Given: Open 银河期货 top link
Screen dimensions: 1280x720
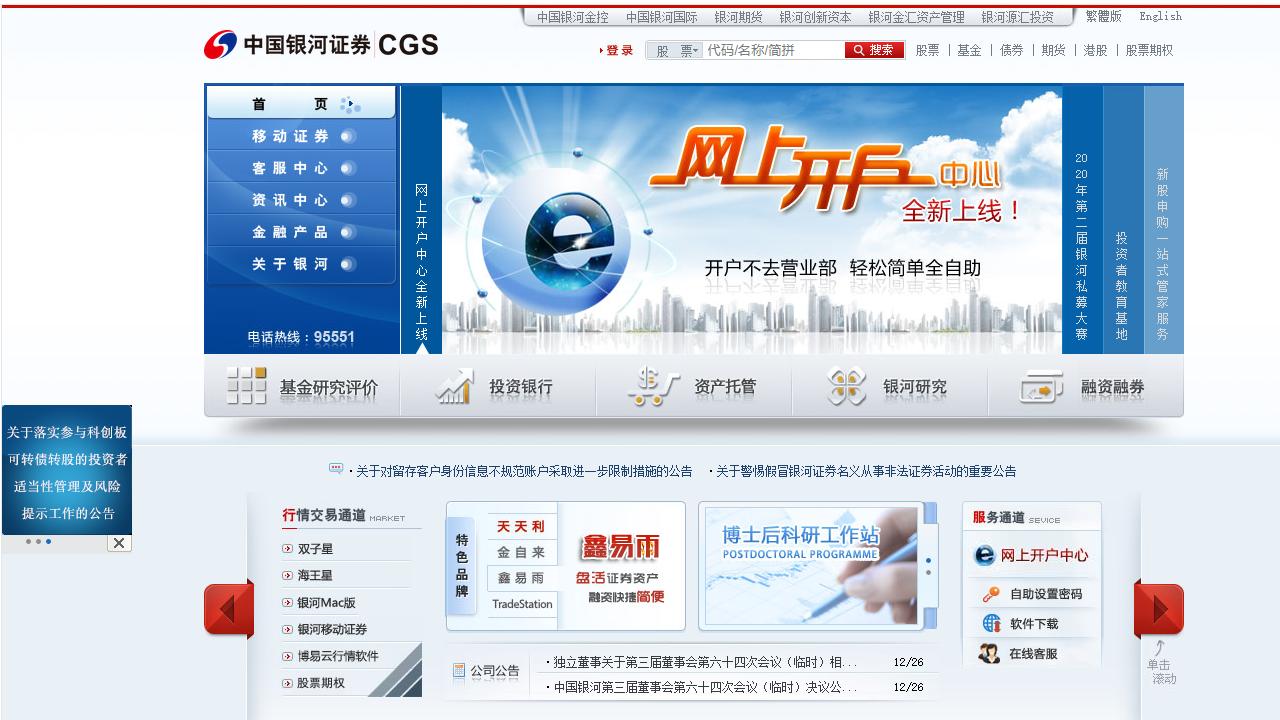Looking at the screenshot, I should pyautogui.click(x=738, y=17).
